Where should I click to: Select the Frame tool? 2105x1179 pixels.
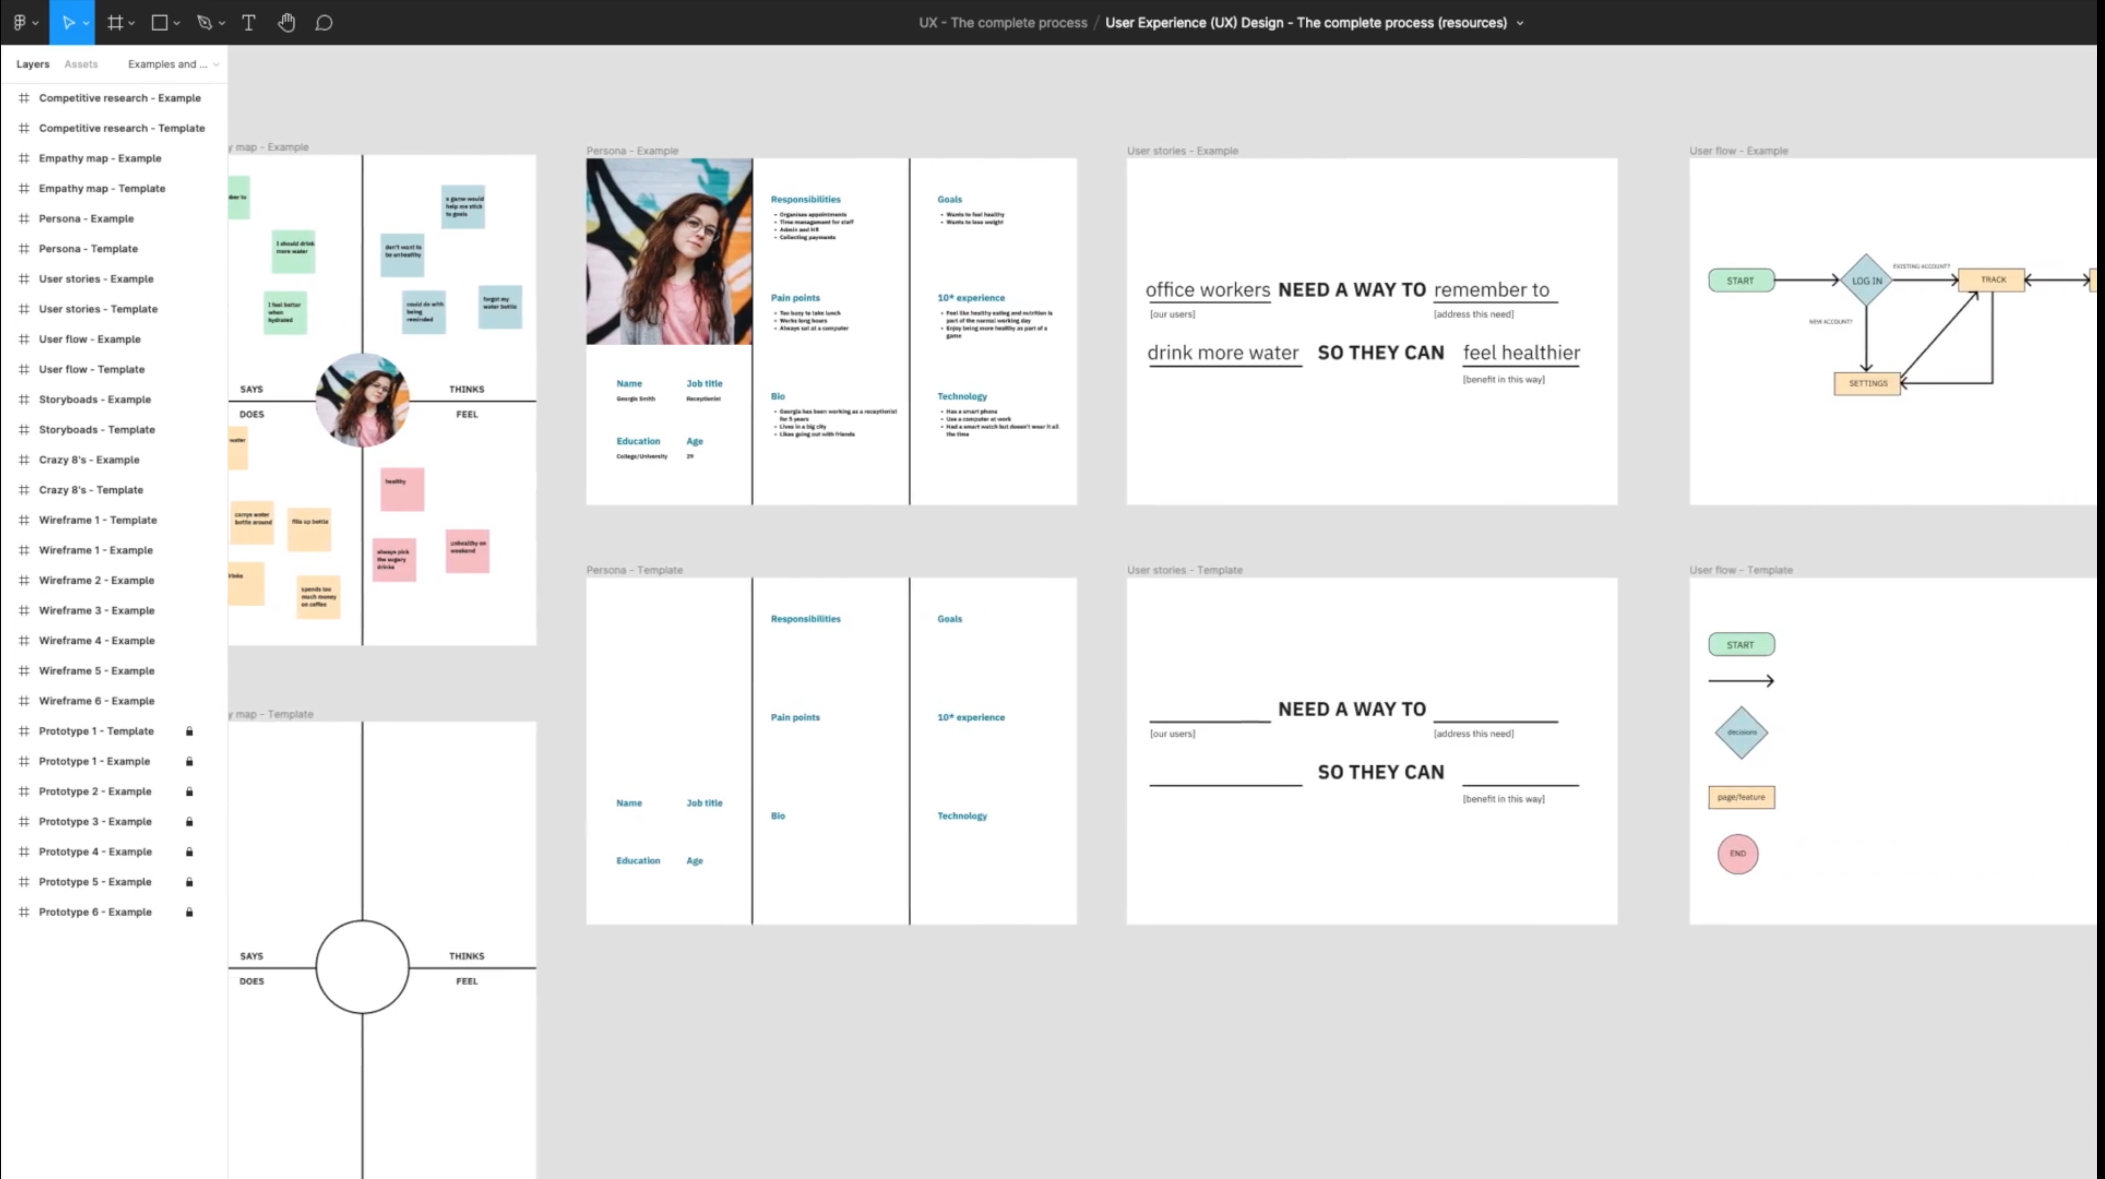click(116, 22)
